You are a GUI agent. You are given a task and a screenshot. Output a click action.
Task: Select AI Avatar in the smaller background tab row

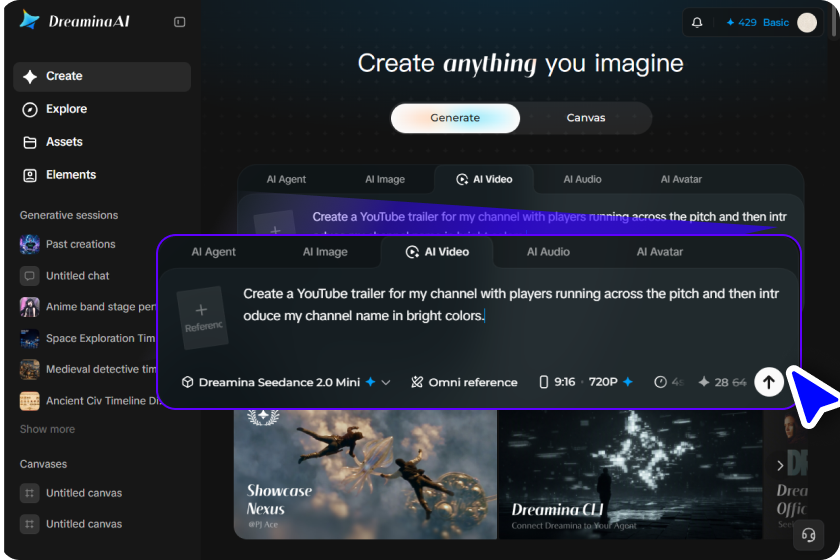pos(681,180)
